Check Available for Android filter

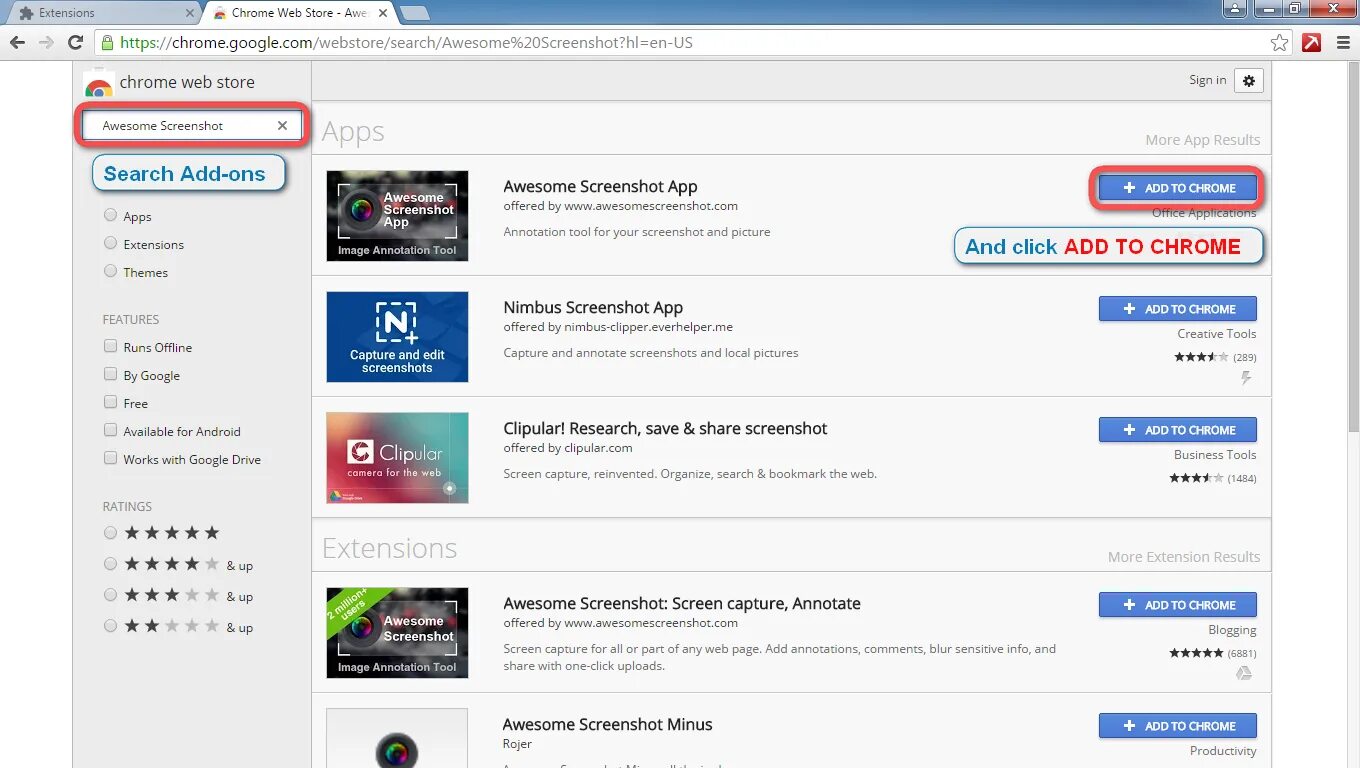110,430
